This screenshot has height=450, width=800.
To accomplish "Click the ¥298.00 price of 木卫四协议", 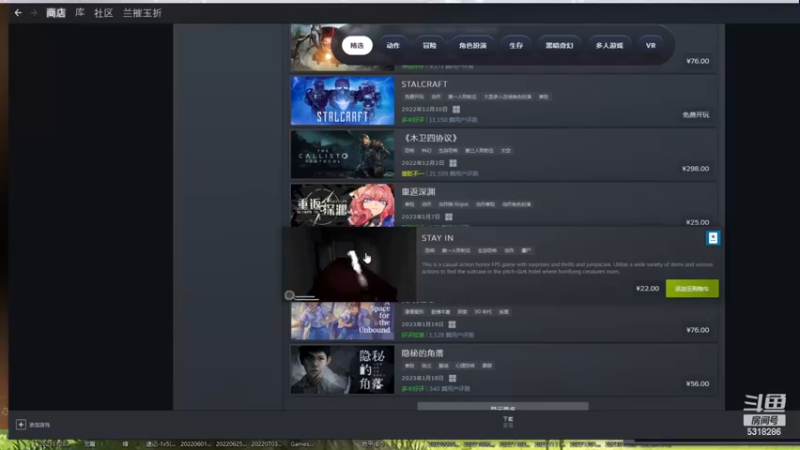I will (695, 168).
